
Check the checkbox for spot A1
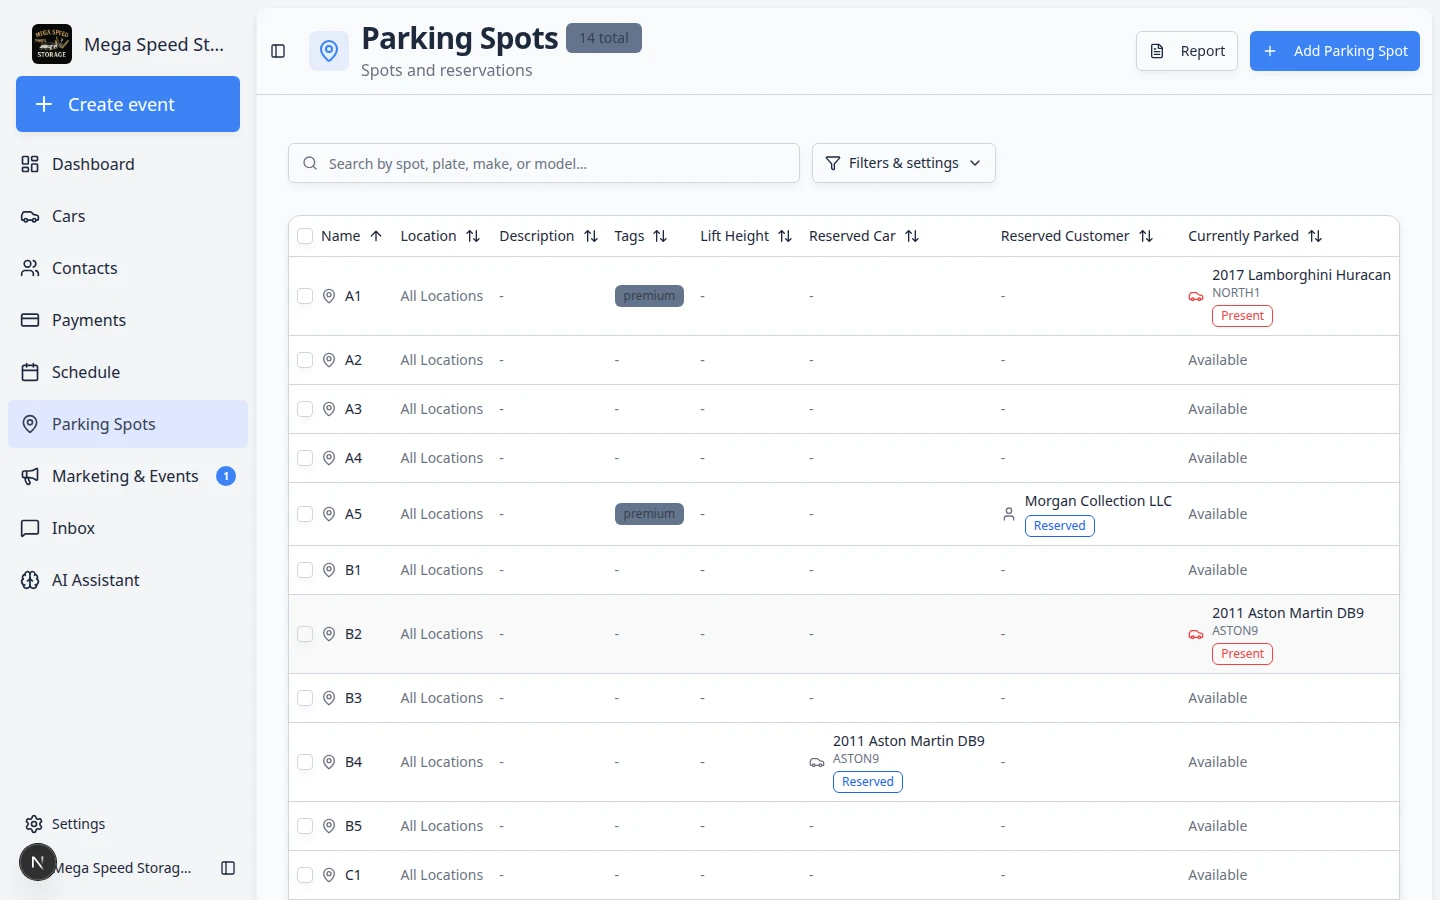coord(305,296)
